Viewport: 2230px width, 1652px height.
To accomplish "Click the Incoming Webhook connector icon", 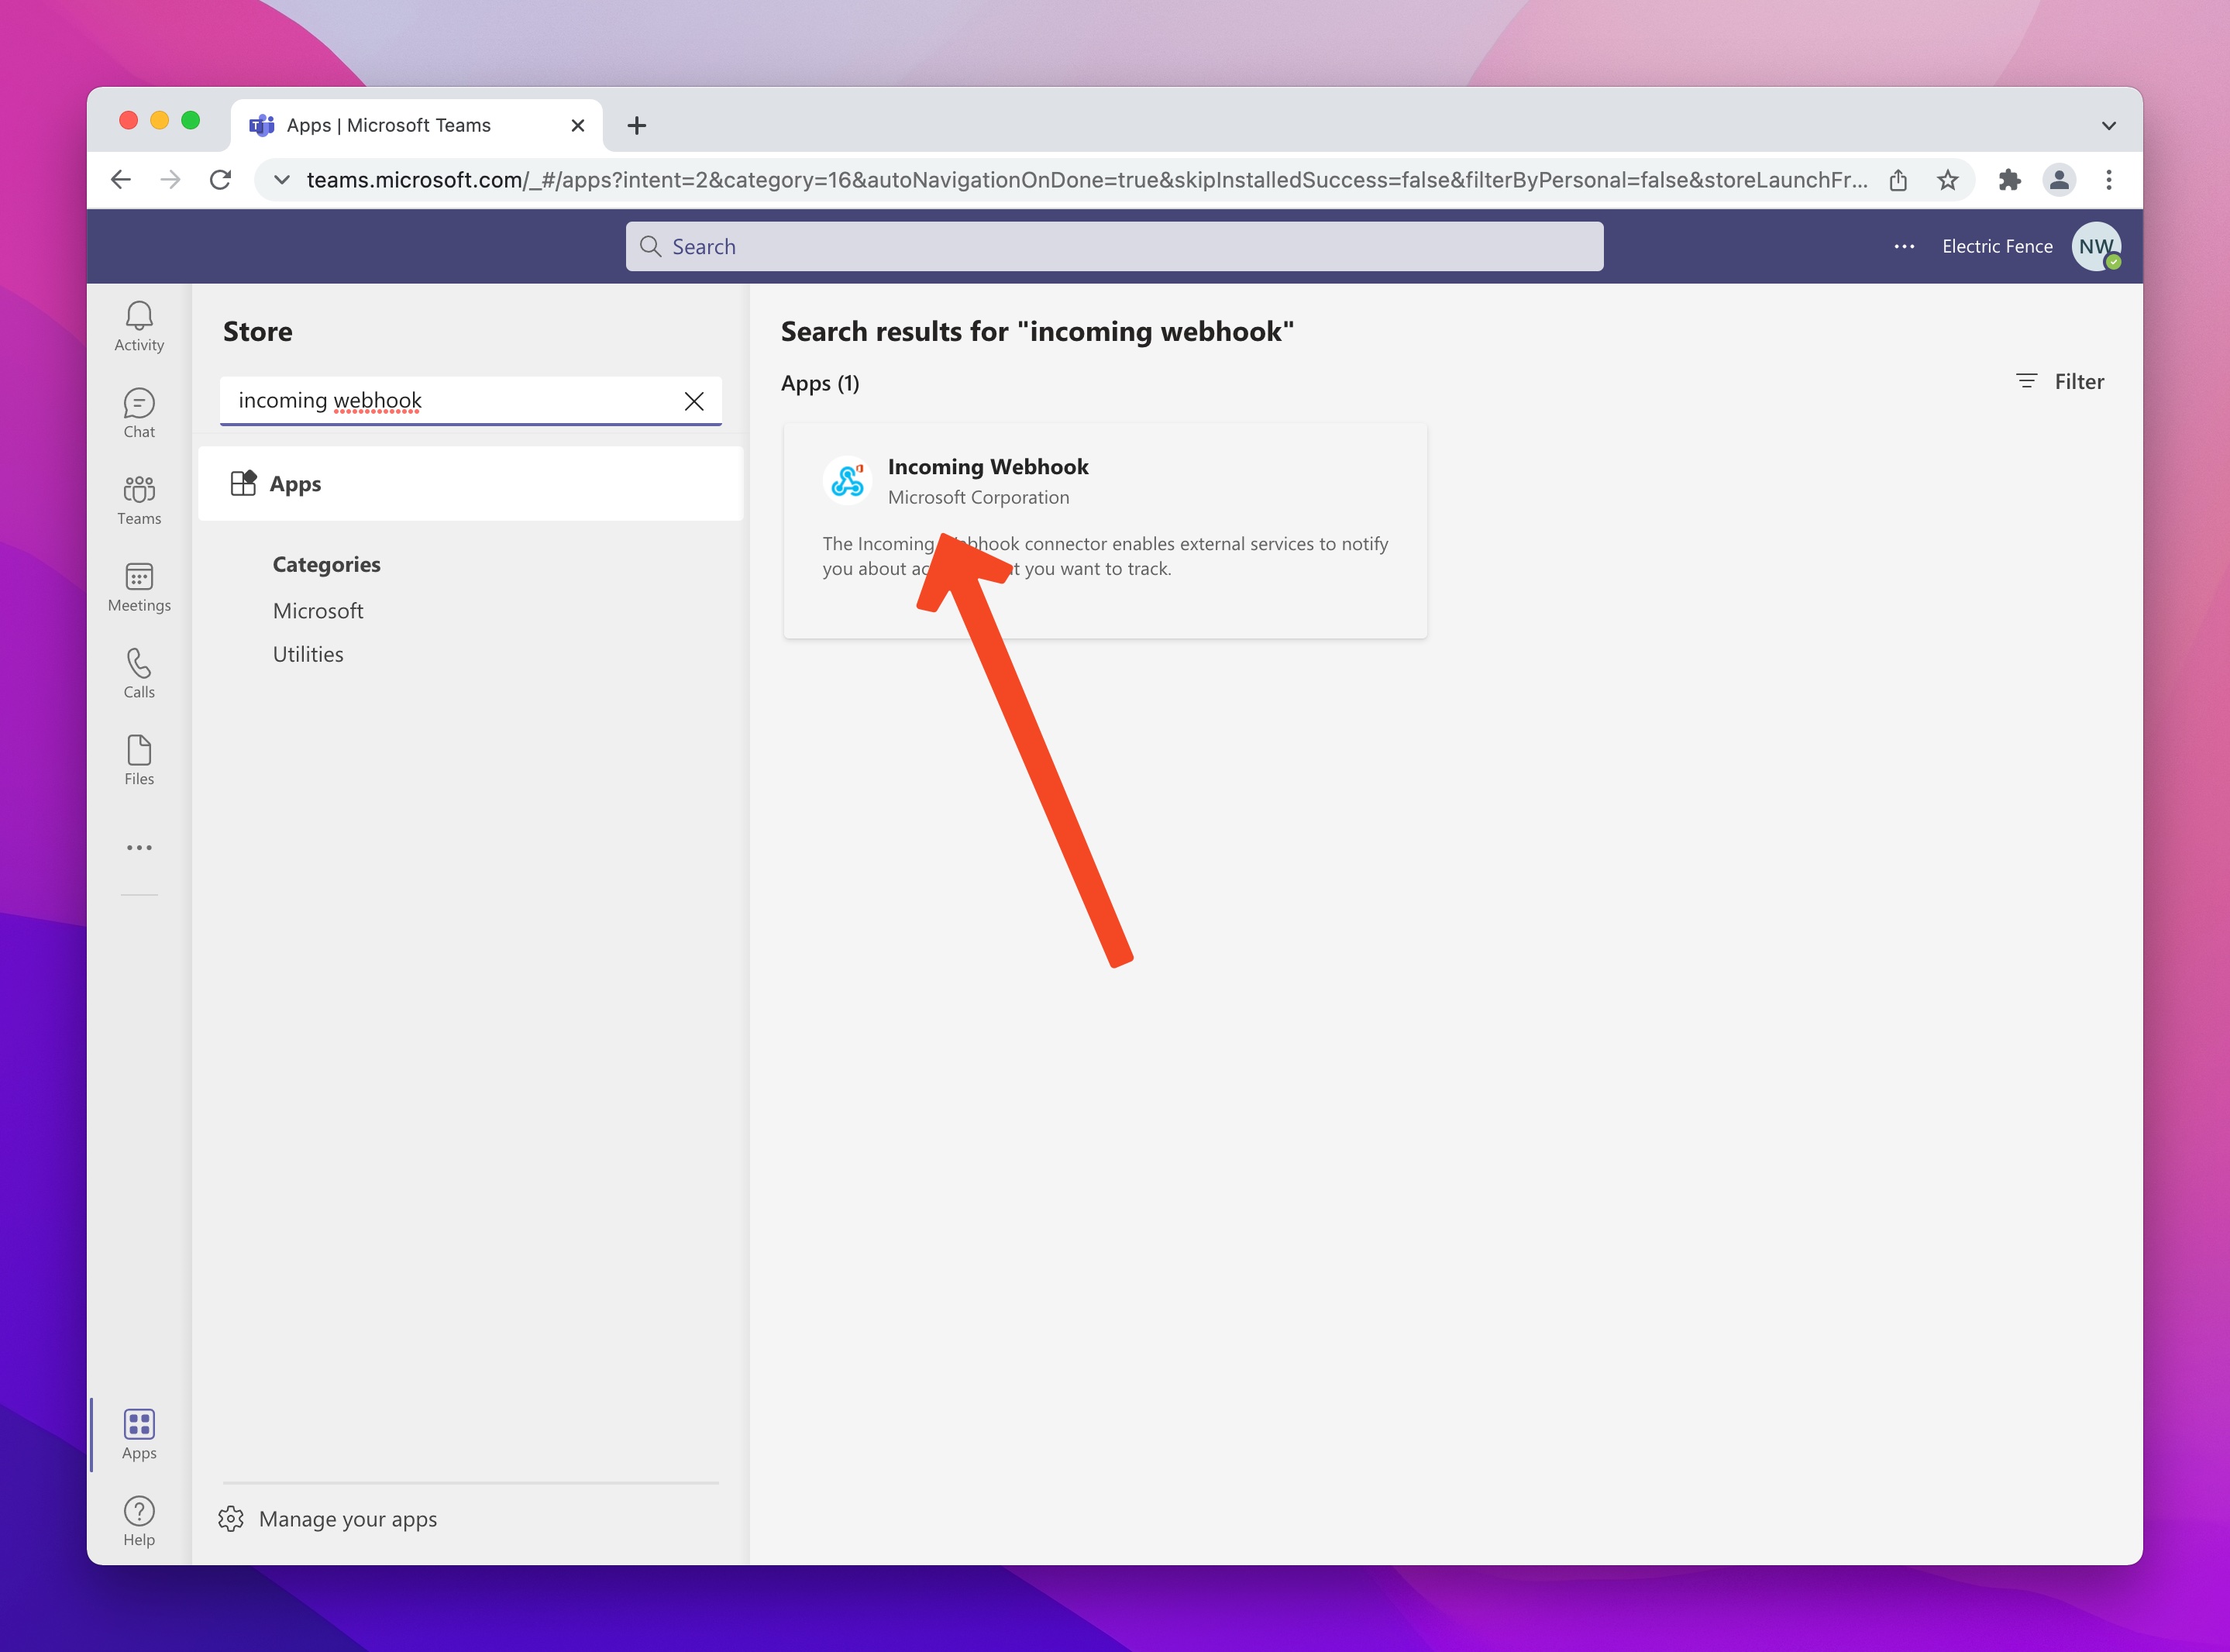I will (847, 481).
